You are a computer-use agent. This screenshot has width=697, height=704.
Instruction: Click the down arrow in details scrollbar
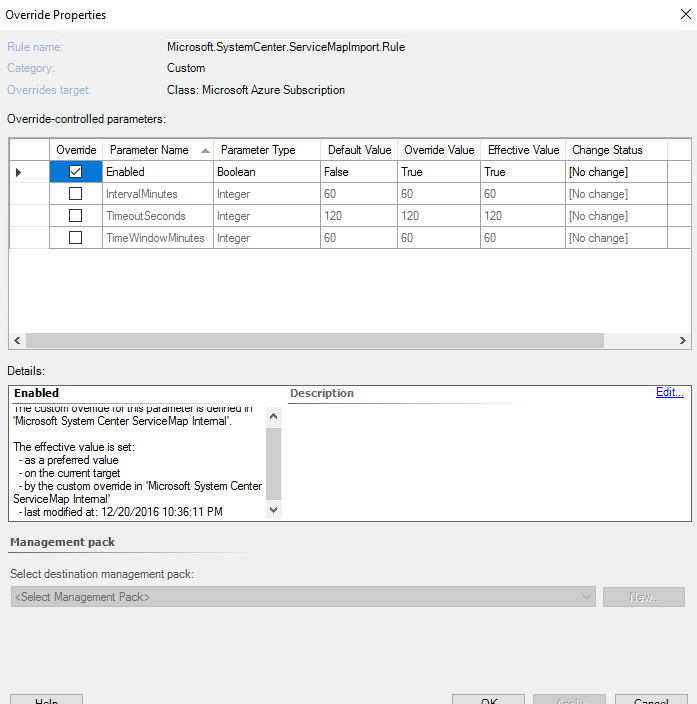point(274,510)
